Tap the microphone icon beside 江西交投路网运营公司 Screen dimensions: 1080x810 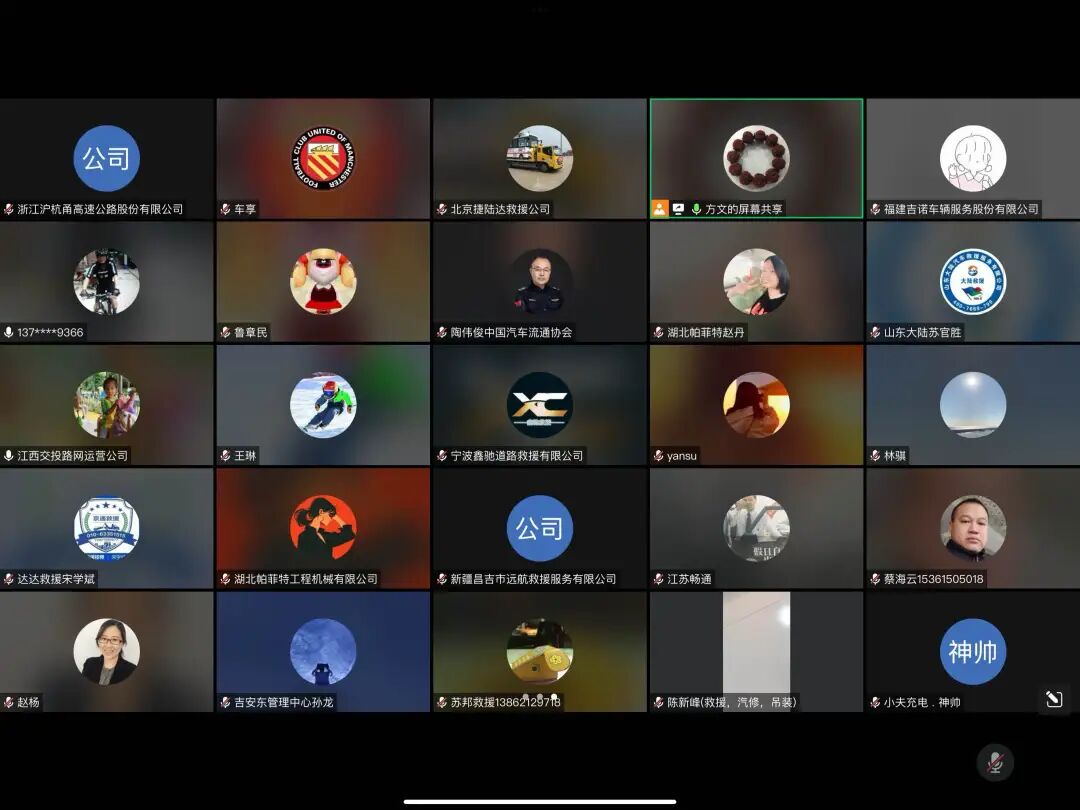tap(9, 455)
